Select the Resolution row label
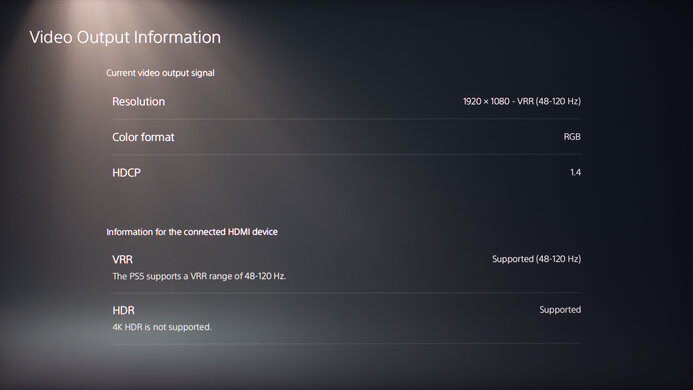693x390 pixels. click(138, 102)
